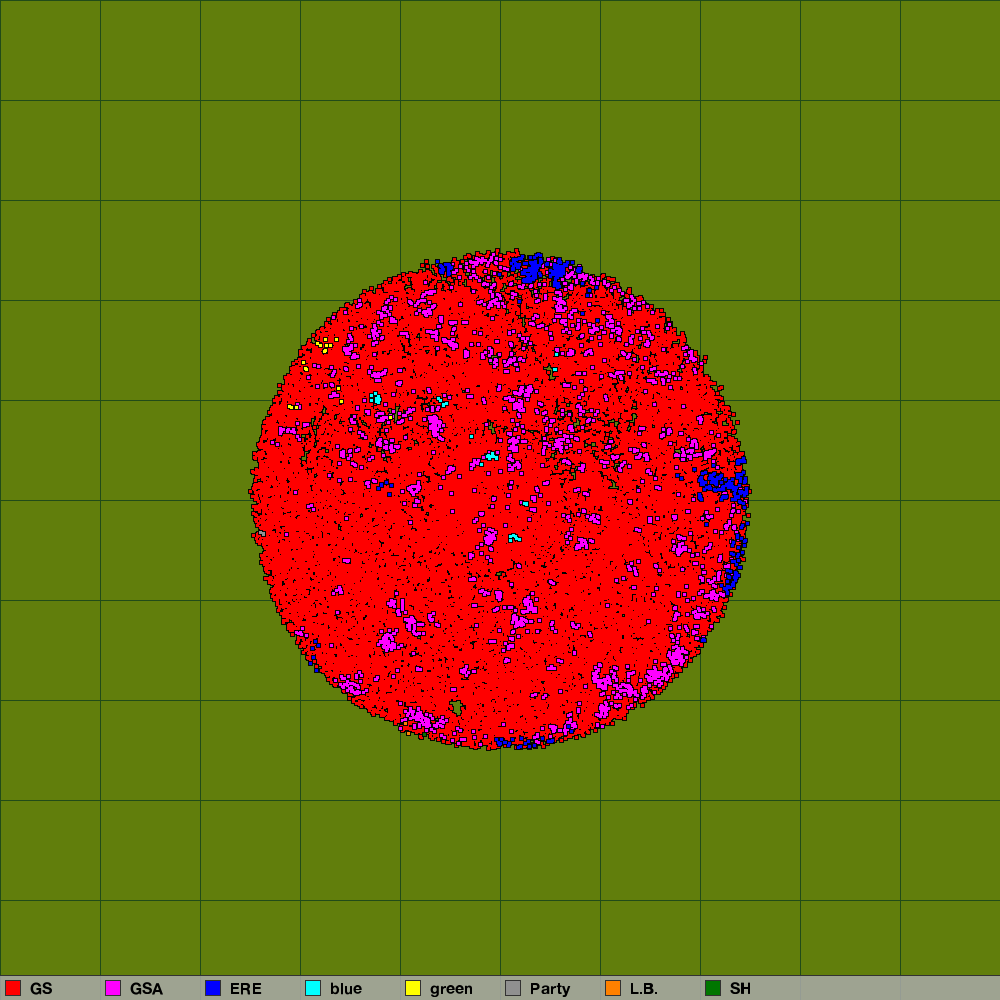Screen dimensions: 1000x1000
Task: Select the SH legend label
Action: tap(740, 989)
